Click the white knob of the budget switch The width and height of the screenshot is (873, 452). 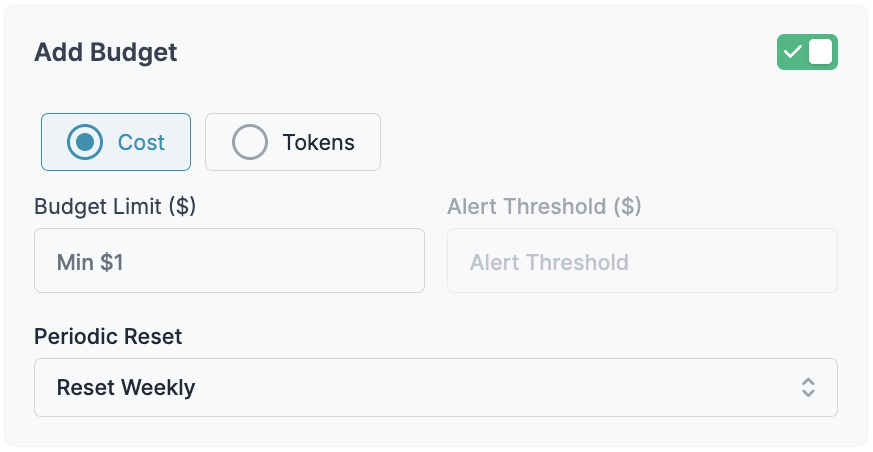[x=821, y=52]
